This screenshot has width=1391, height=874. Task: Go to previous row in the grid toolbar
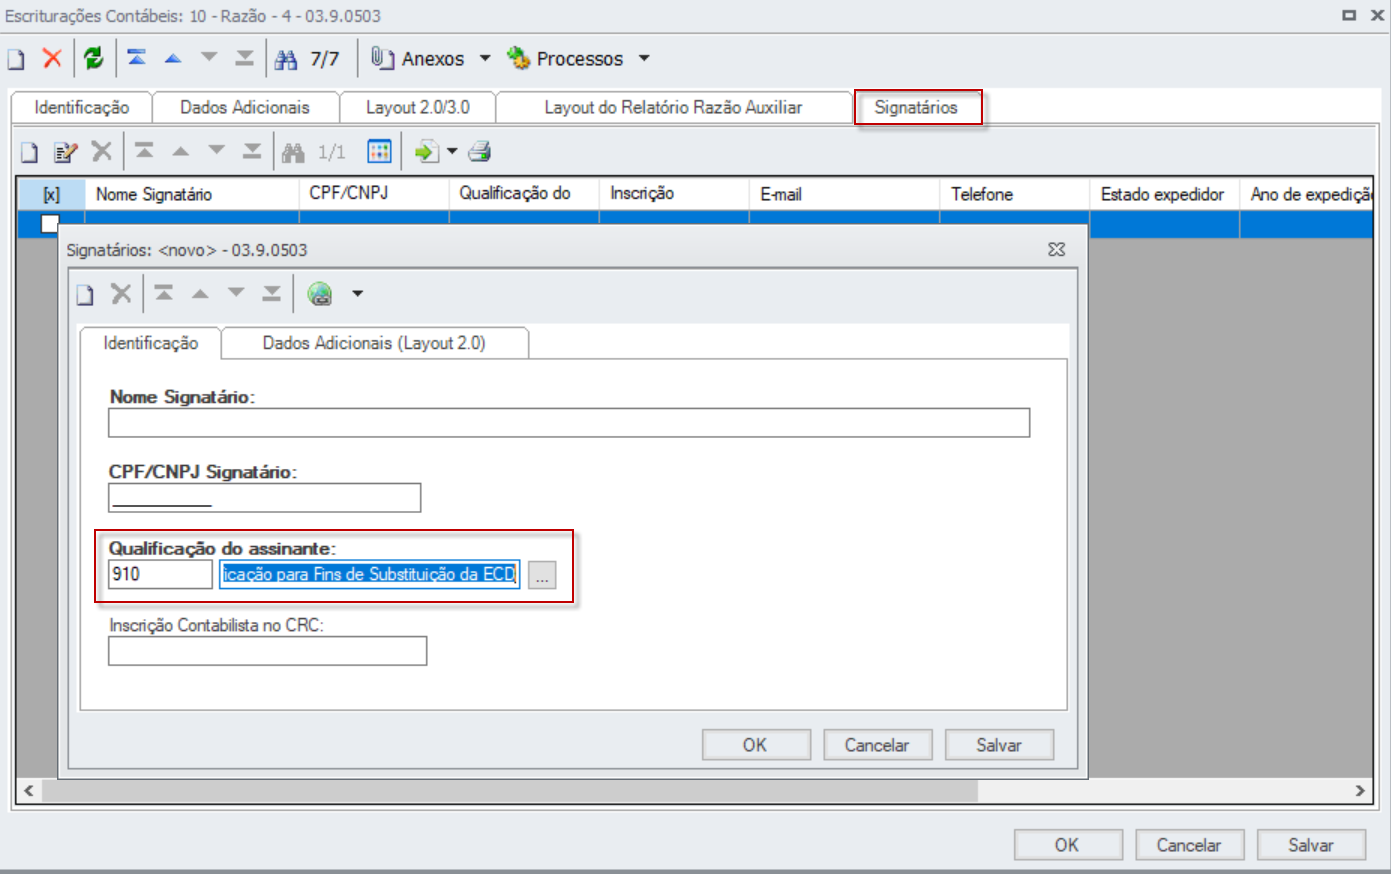coord(180,151)
